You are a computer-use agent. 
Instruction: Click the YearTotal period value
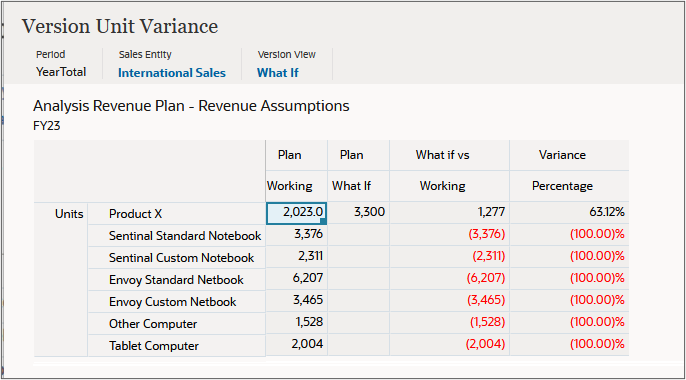coord(61,72)
